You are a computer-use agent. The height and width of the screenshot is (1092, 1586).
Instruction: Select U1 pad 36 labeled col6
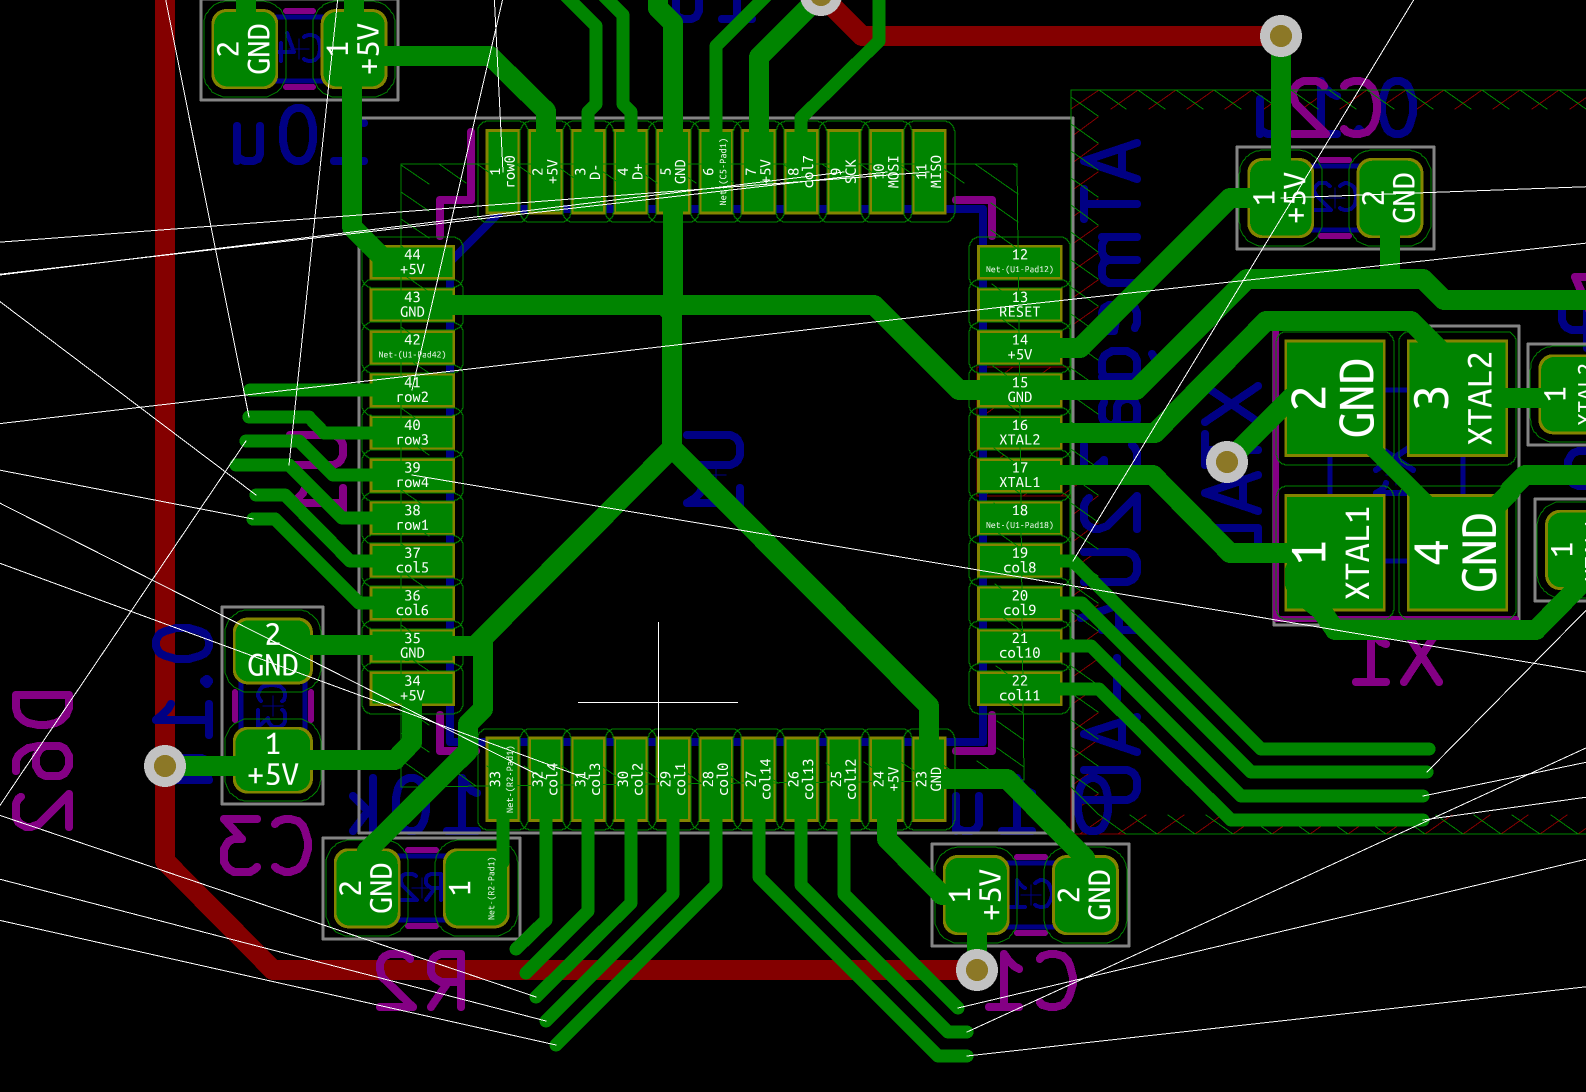[412, 603]
